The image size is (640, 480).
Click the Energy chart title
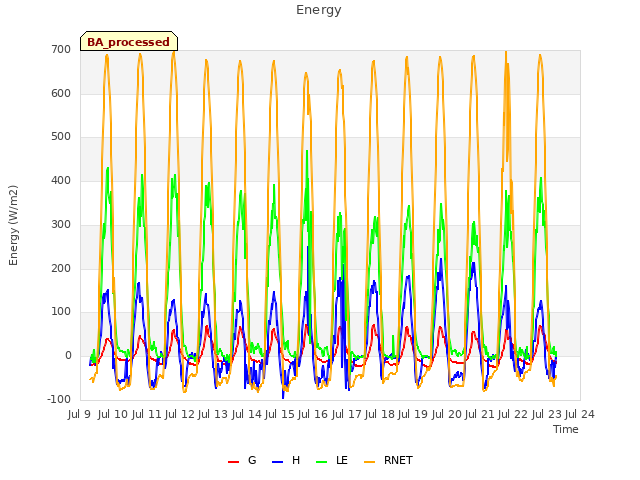tap(319, 10)
